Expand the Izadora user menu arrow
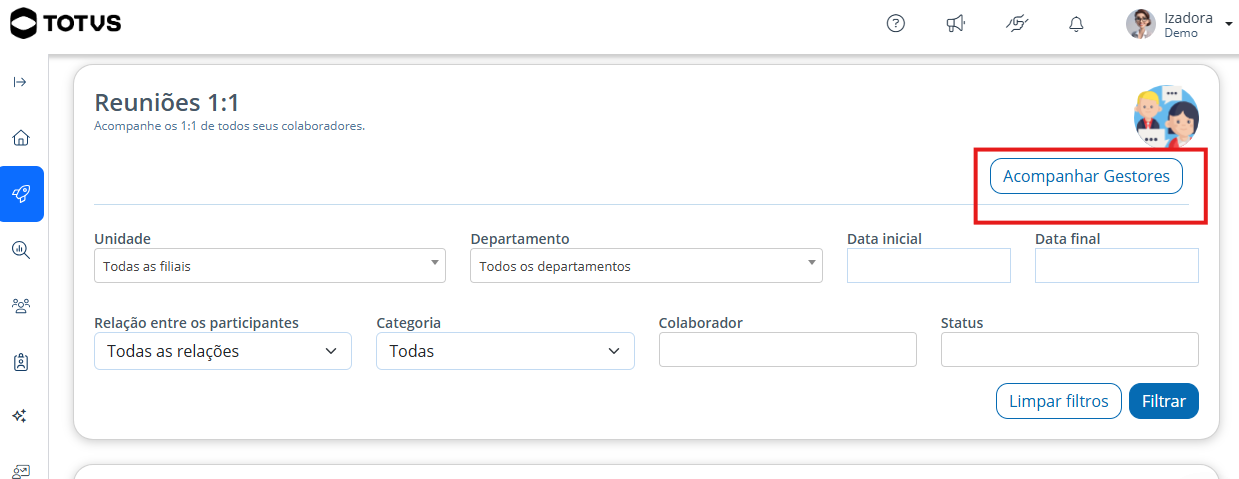Screen dimensions: 1239x479 [1228, 24]
